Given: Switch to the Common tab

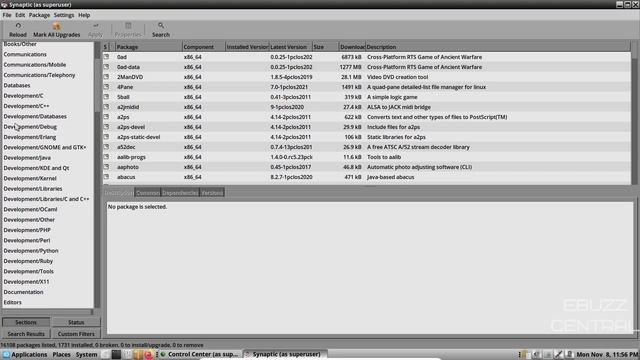Looking at the screenshot, I should click(x=148, y=193).
